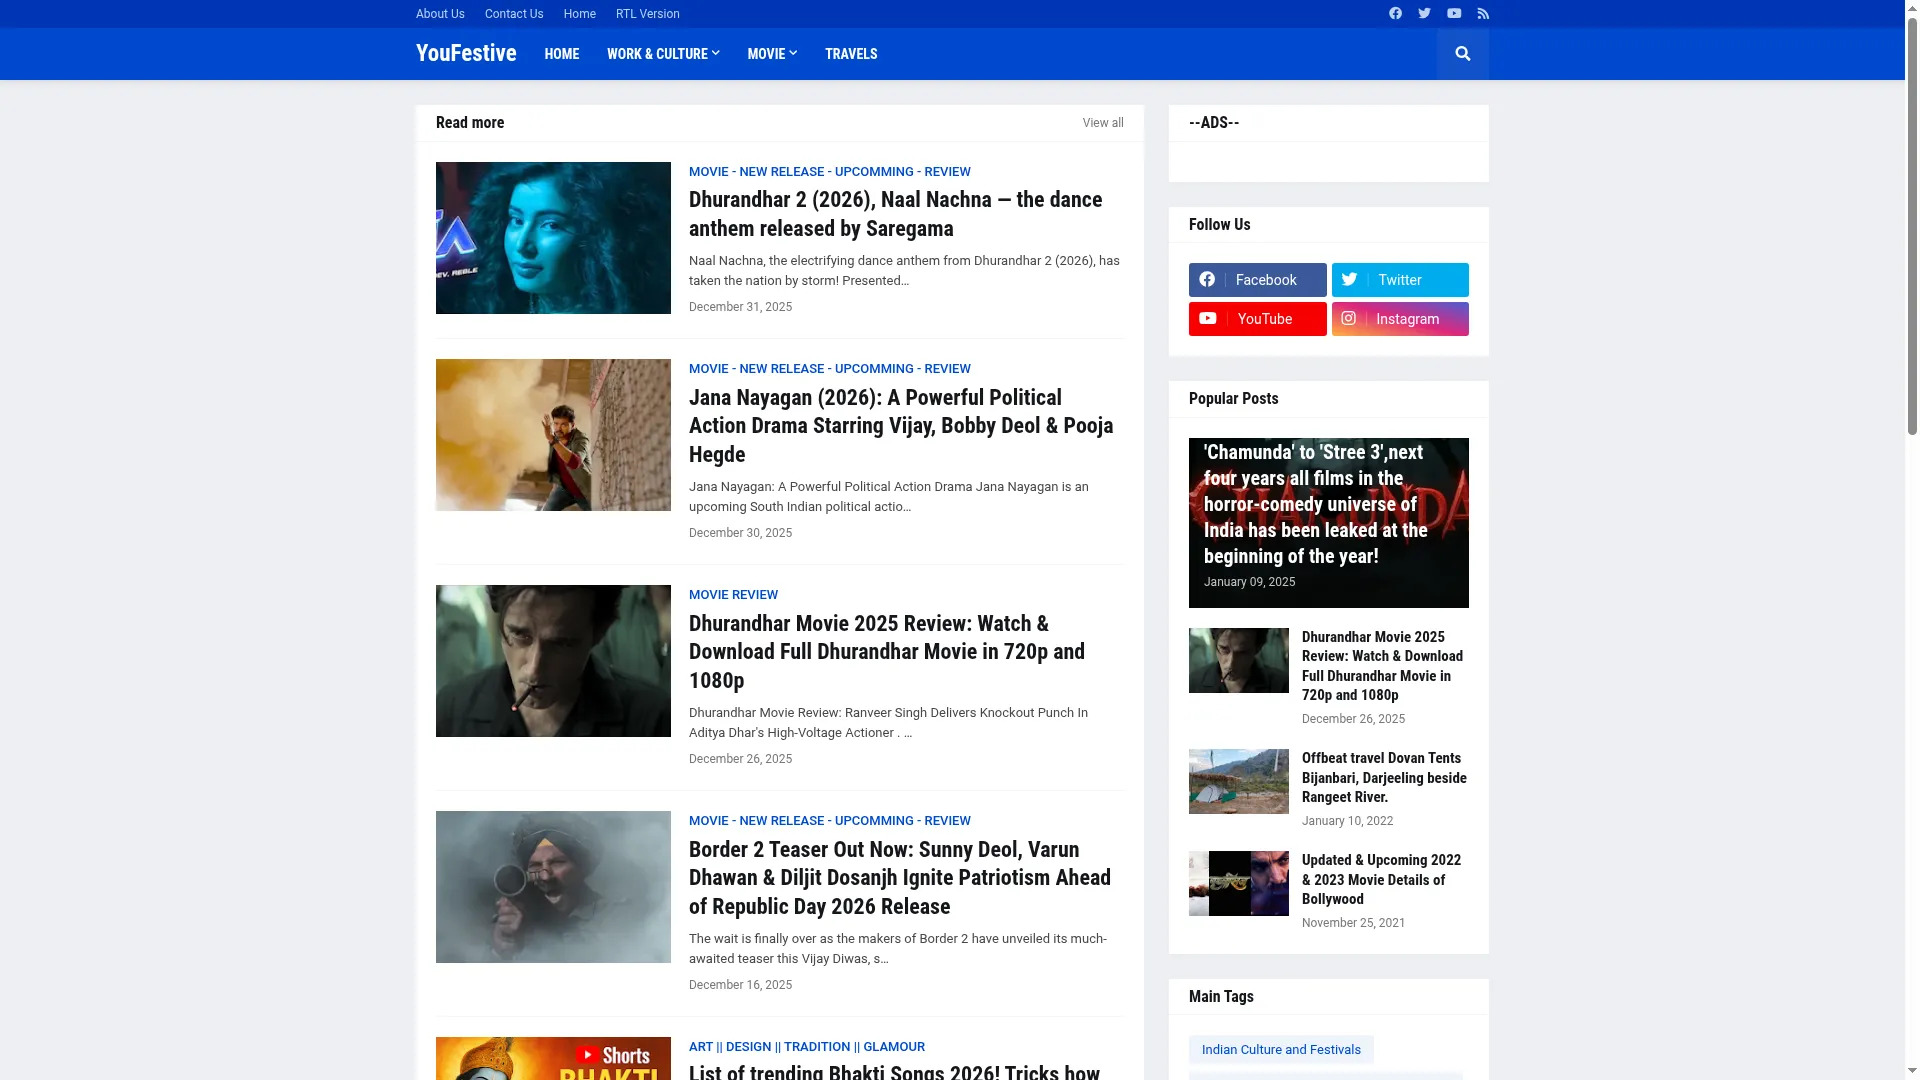Open the Dhurandhar 2 Naal Nachna article title
The width and height of the screenshot is (1920, 1080).
point(895,214)
